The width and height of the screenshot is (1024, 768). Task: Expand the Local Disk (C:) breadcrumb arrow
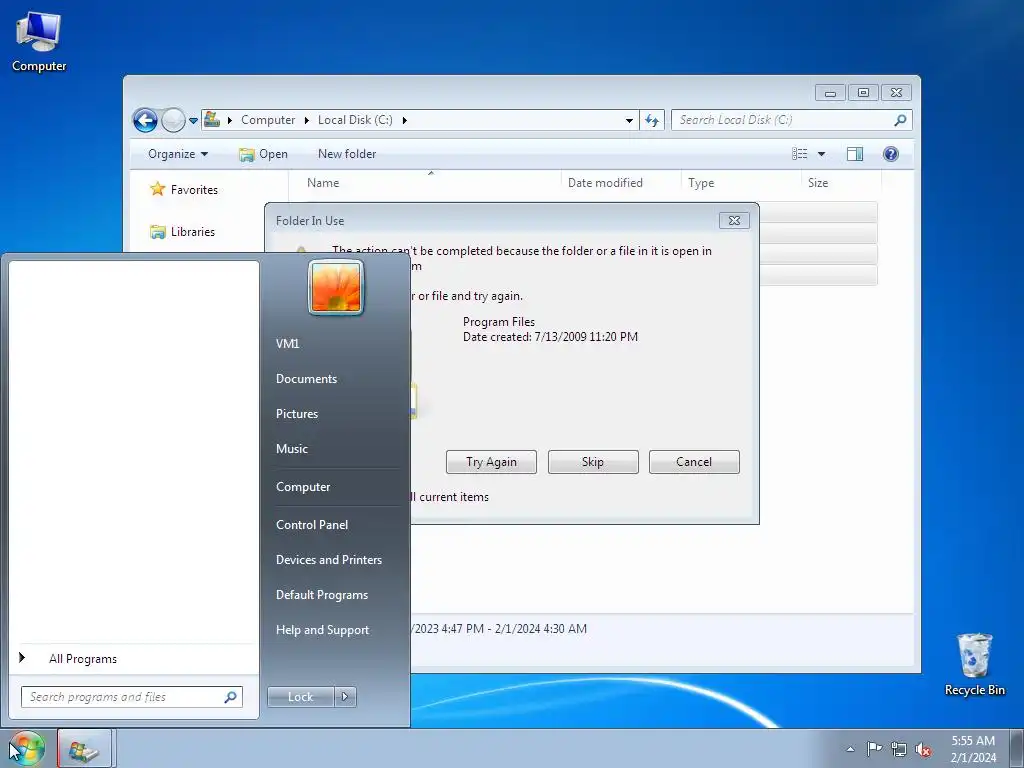coord(404,120)
